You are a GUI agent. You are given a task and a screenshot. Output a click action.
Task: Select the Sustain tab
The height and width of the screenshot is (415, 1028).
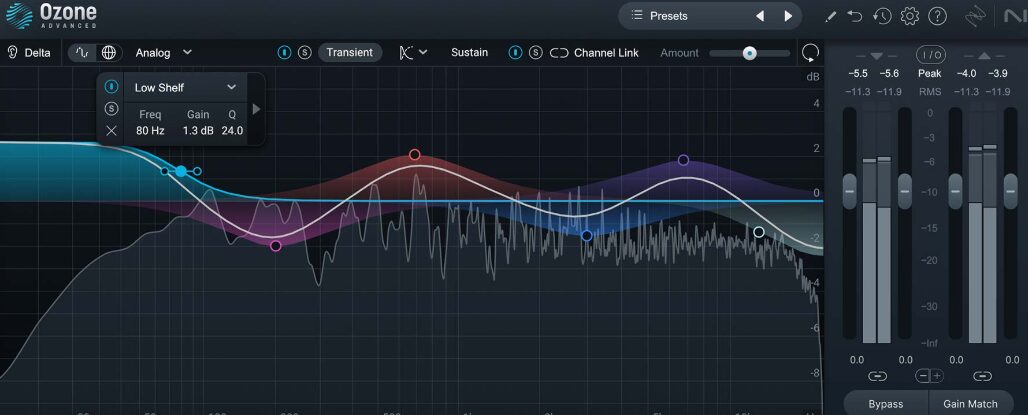(470, 52)
